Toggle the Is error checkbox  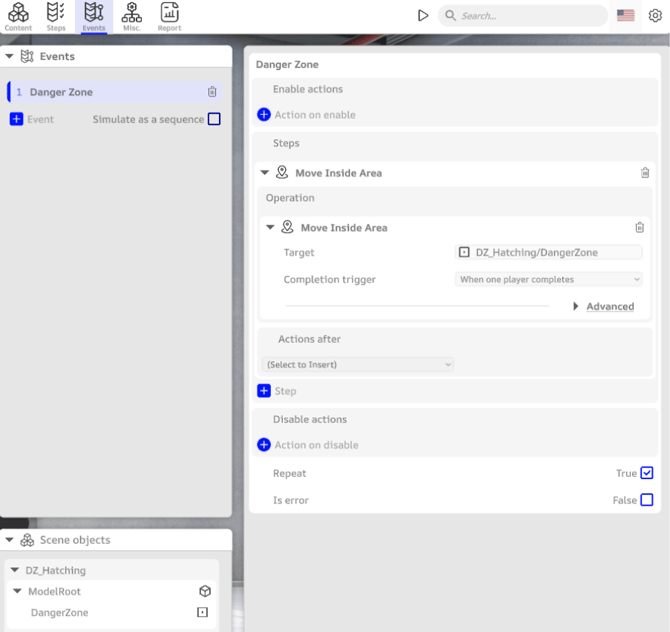click(x=647, y=500)
